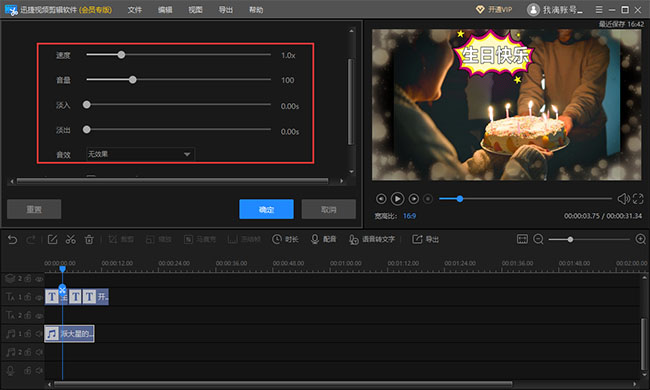Open speech-to-text (语音转文字) tool

[372, 240]
